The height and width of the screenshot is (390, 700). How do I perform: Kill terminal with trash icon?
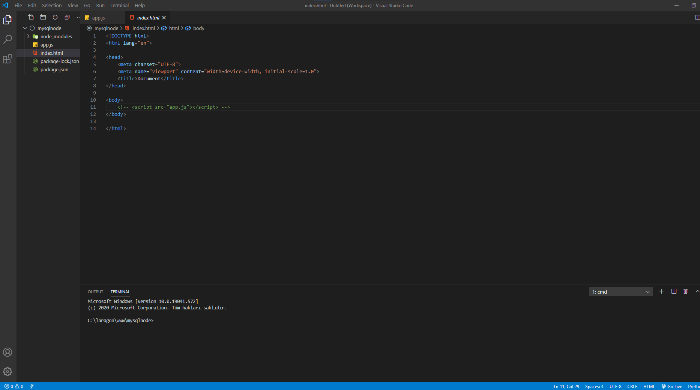[x=686, y=291]
